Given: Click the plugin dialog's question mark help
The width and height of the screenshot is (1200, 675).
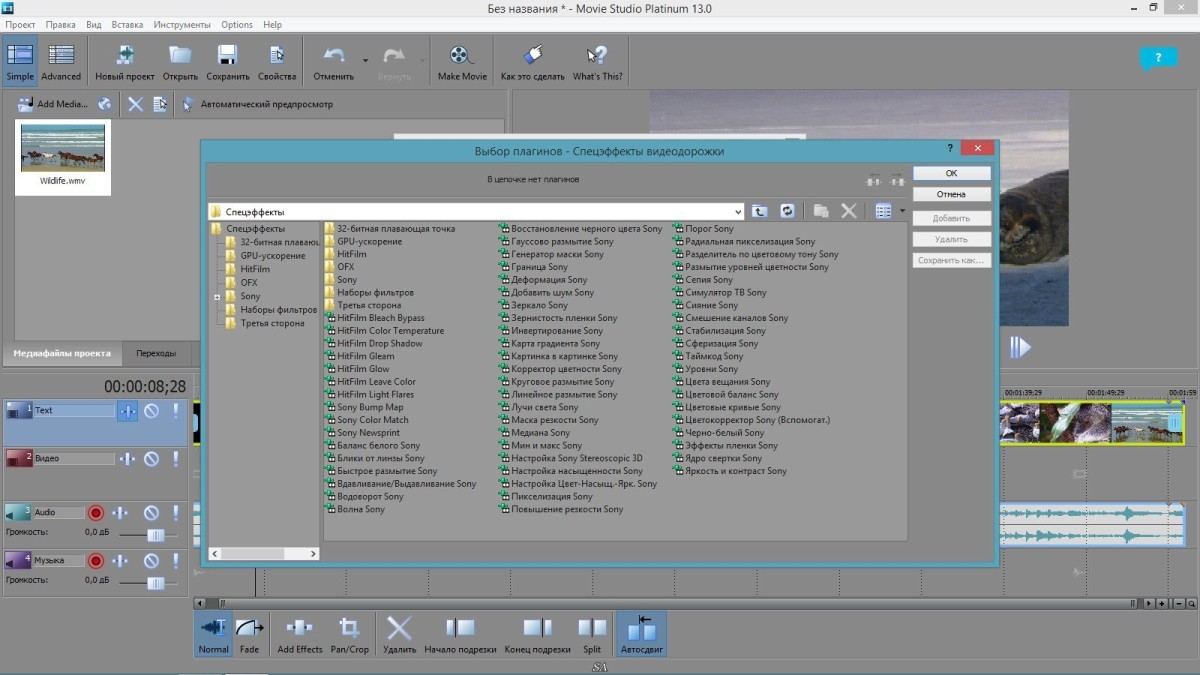Looking at the screenshot, I should click(948, 148).
